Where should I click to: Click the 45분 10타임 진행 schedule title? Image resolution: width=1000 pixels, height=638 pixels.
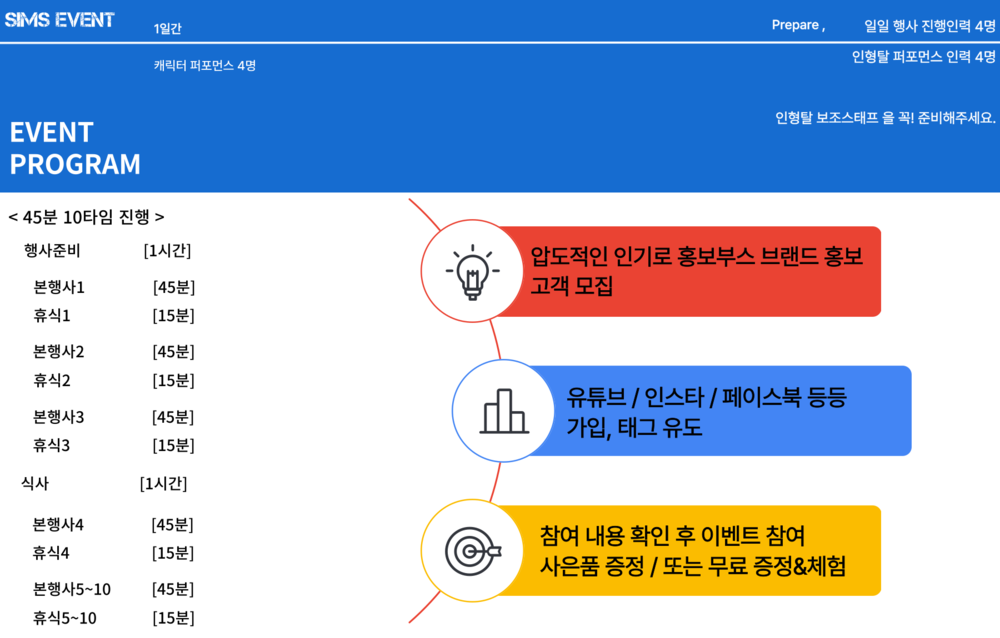pos(86,217)
